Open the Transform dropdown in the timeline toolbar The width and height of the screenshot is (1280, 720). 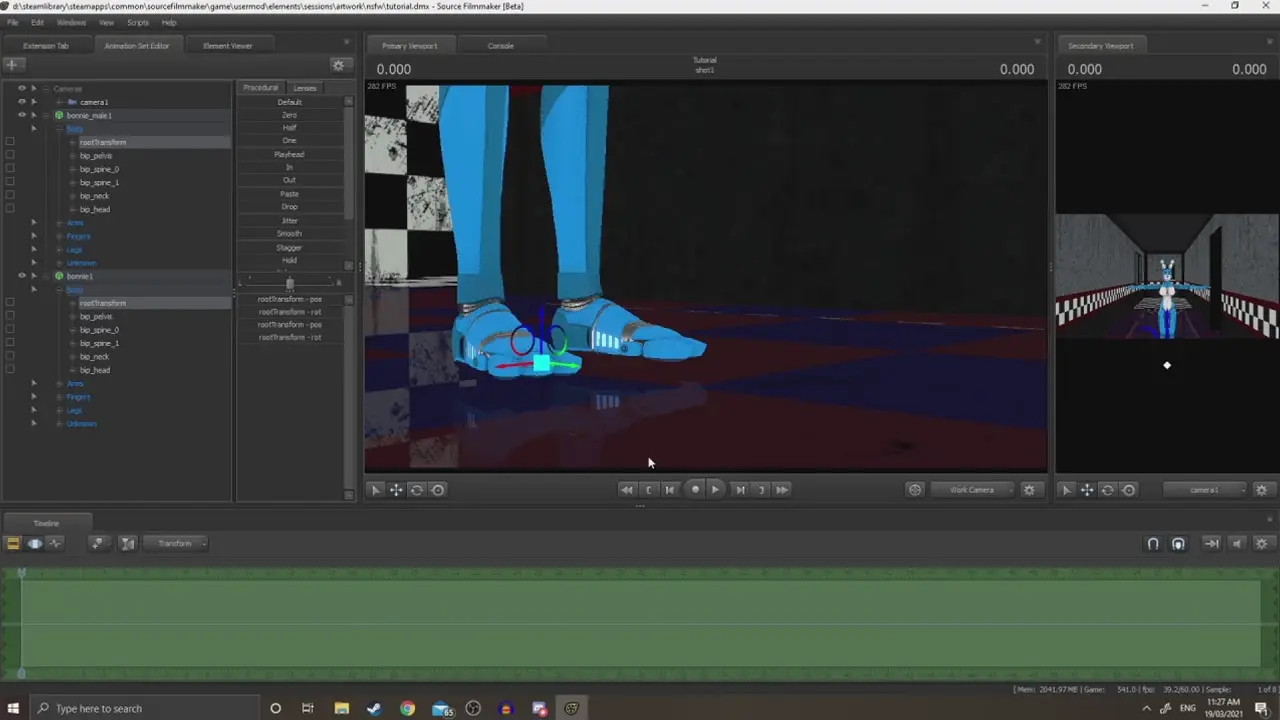tap(176, 543)
